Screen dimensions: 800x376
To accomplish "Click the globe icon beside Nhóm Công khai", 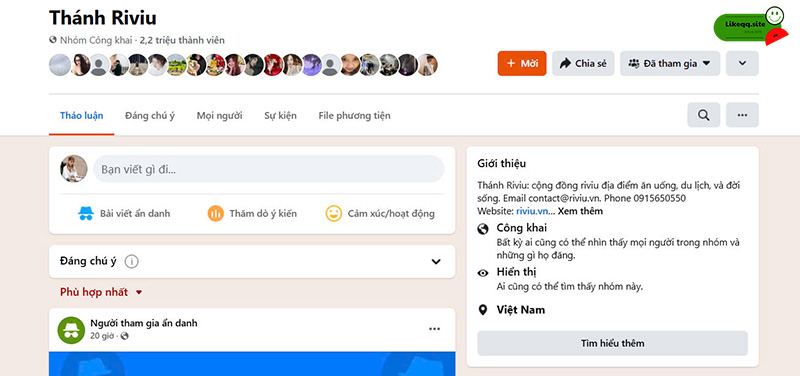I will tap(53, 40).
